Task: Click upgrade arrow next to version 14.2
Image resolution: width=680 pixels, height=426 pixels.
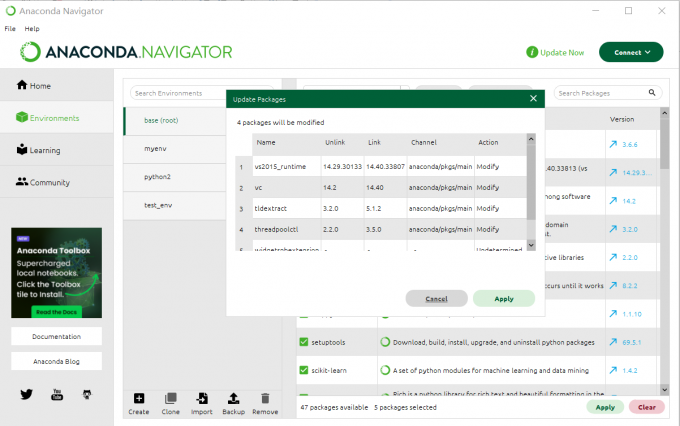Action: (x=613, y=201)
